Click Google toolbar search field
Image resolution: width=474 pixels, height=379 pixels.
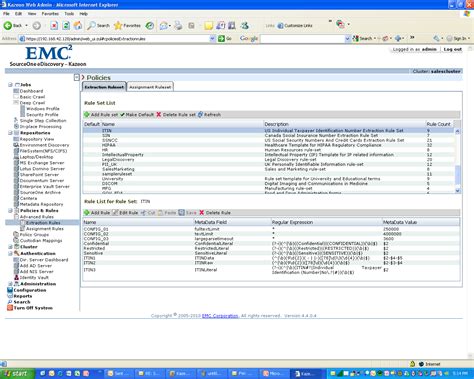[302, 39]
